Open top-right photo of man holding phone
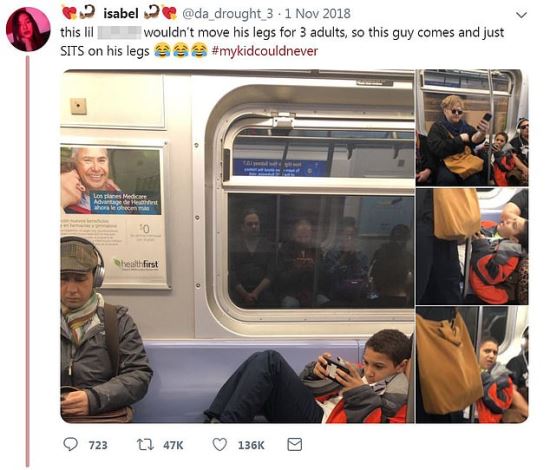550x470 pixels. [472, 128]
